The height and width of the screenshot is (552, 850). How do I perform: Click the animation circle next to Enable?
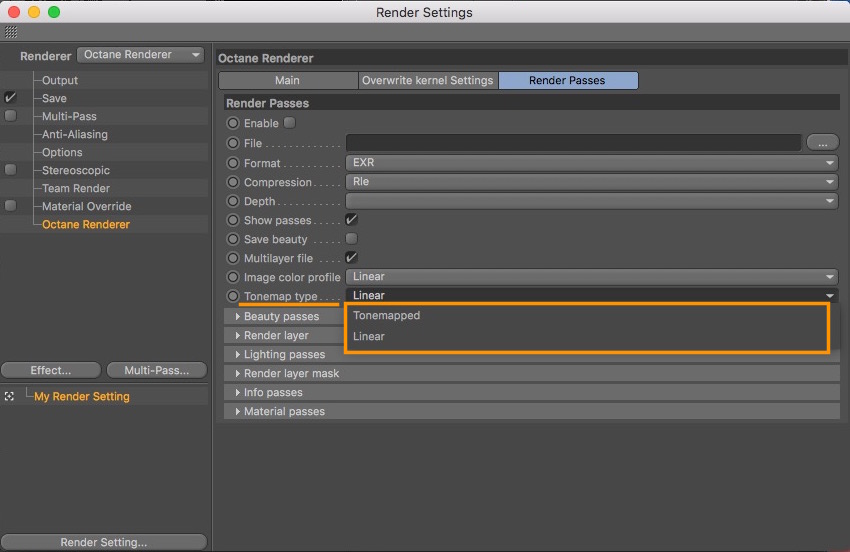233,123
